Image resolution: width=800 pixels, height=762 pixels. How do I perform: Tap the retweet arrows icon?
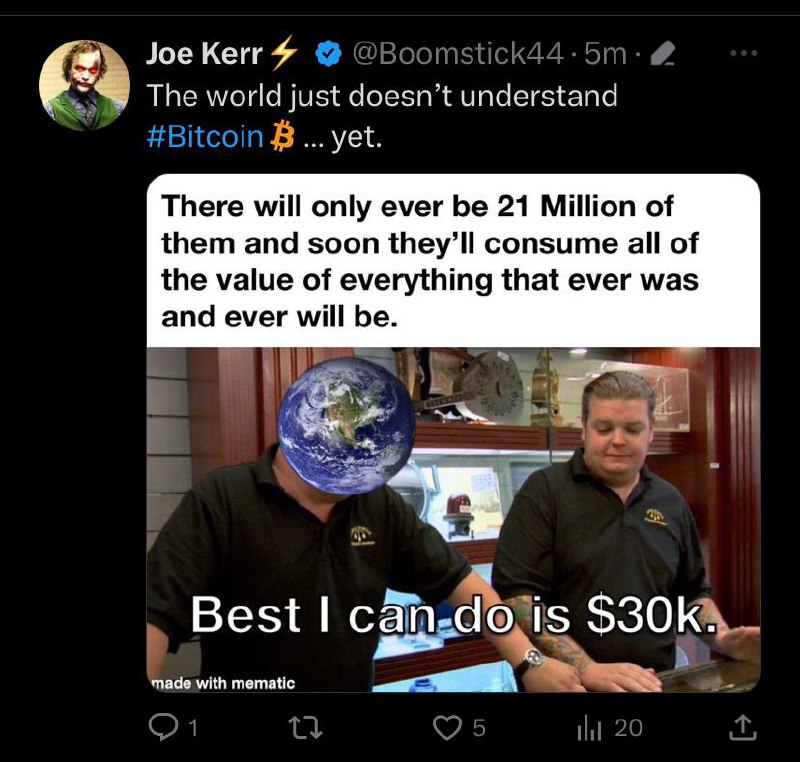pos(305,728)
